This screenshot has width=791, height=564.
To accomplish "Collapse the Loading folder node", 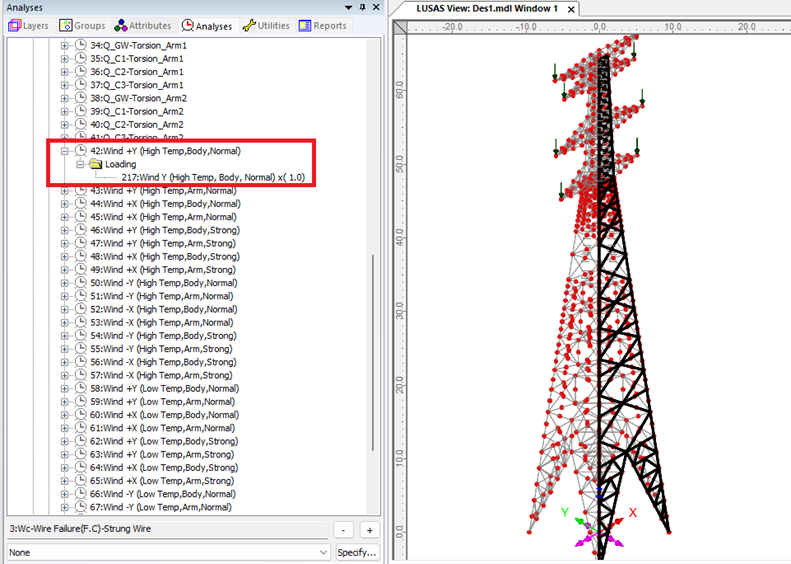I will 81,164.
